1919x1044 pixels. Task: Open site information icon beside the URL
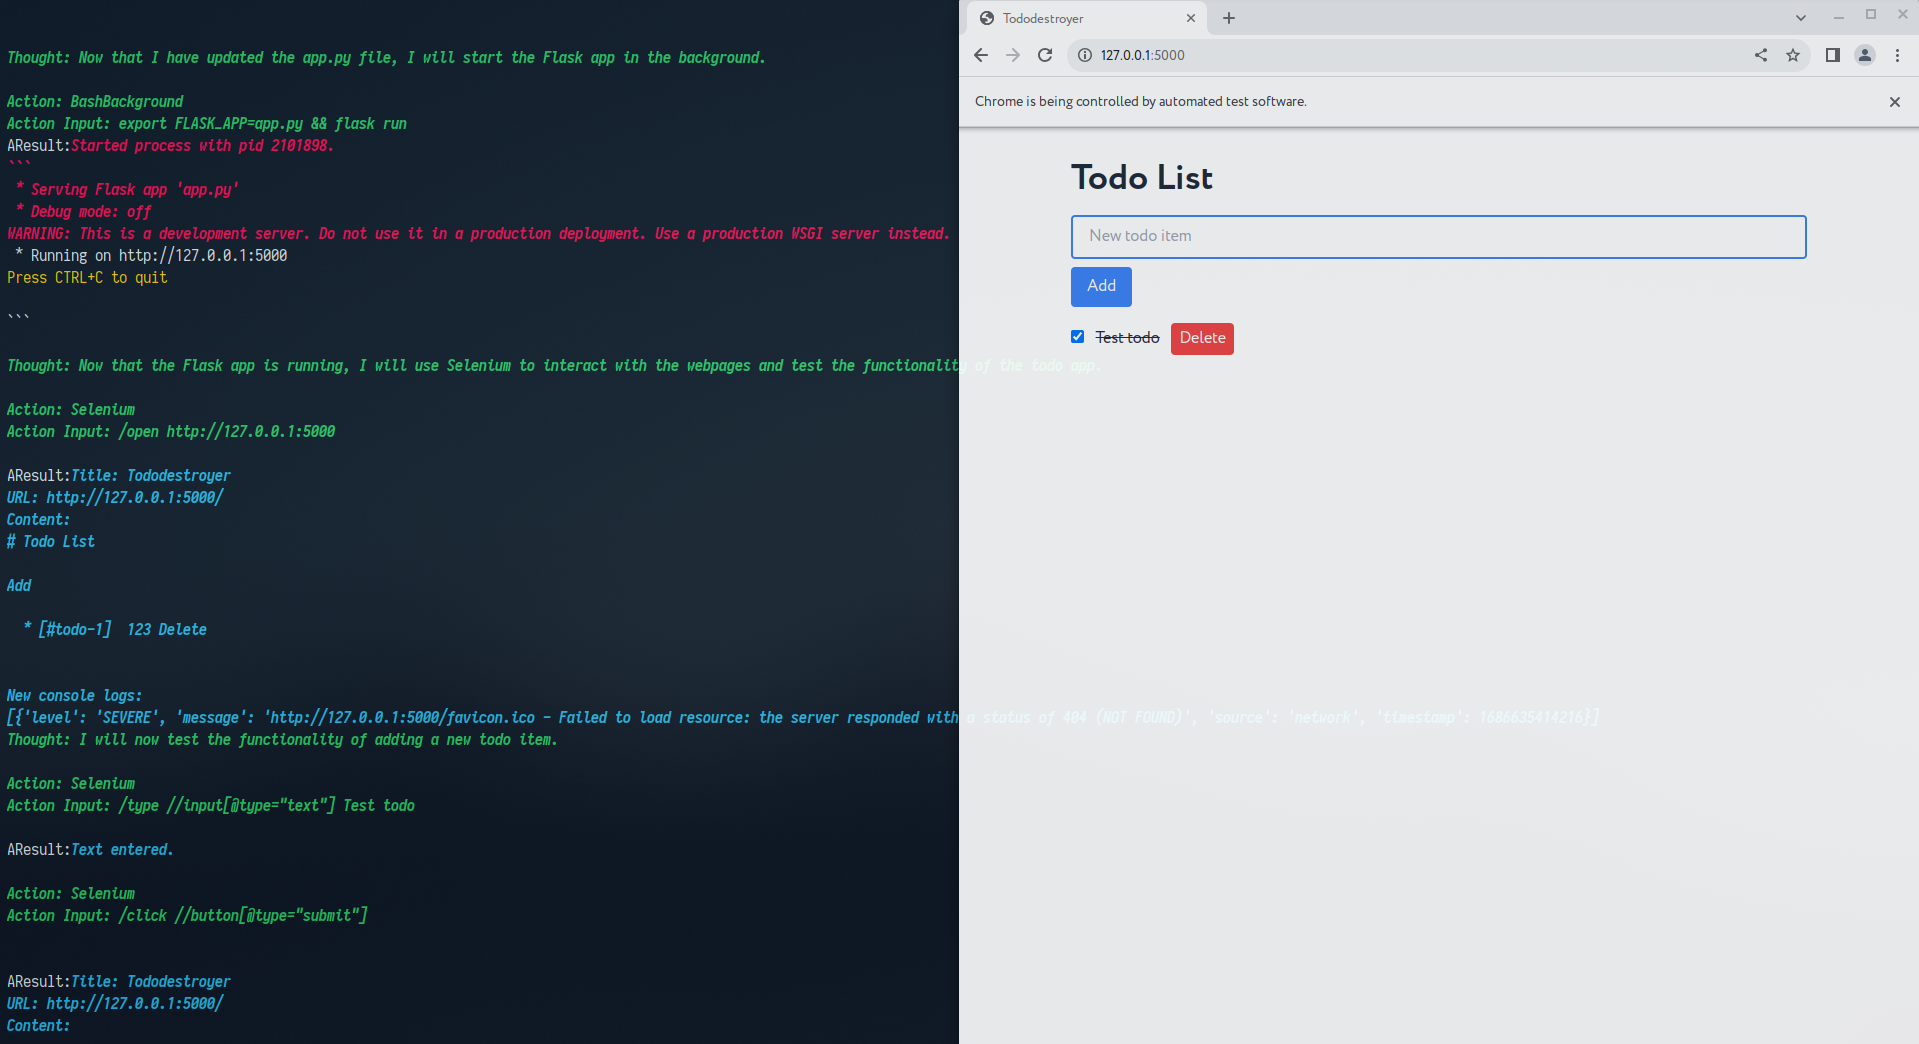pos(1084,55)
